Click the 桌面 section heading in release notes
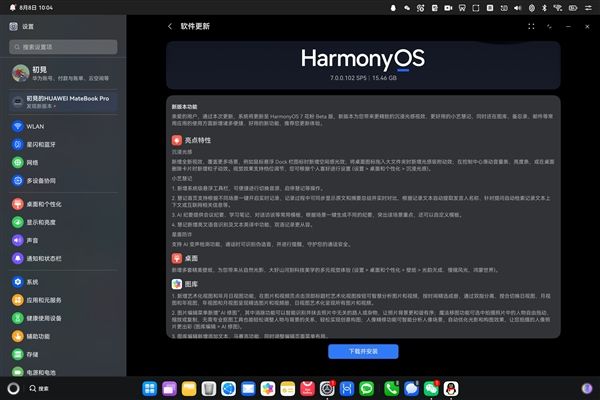The width and height of the screenshot is (600, 400). tap(191, 258)
